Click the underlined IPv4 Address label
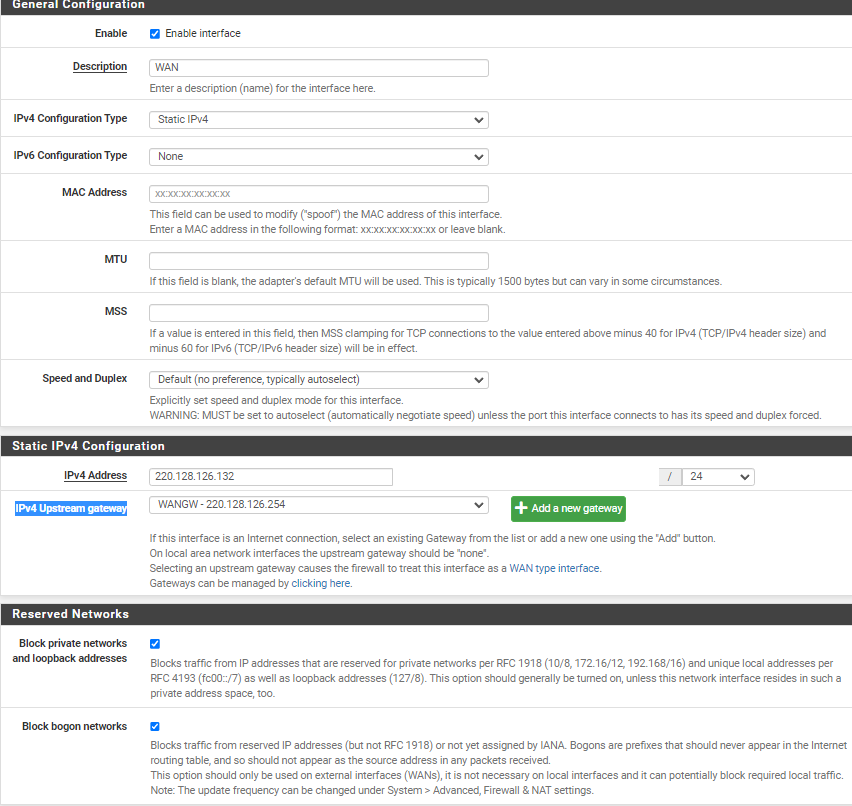Viewport: 852px width, 806px height. 95,475
